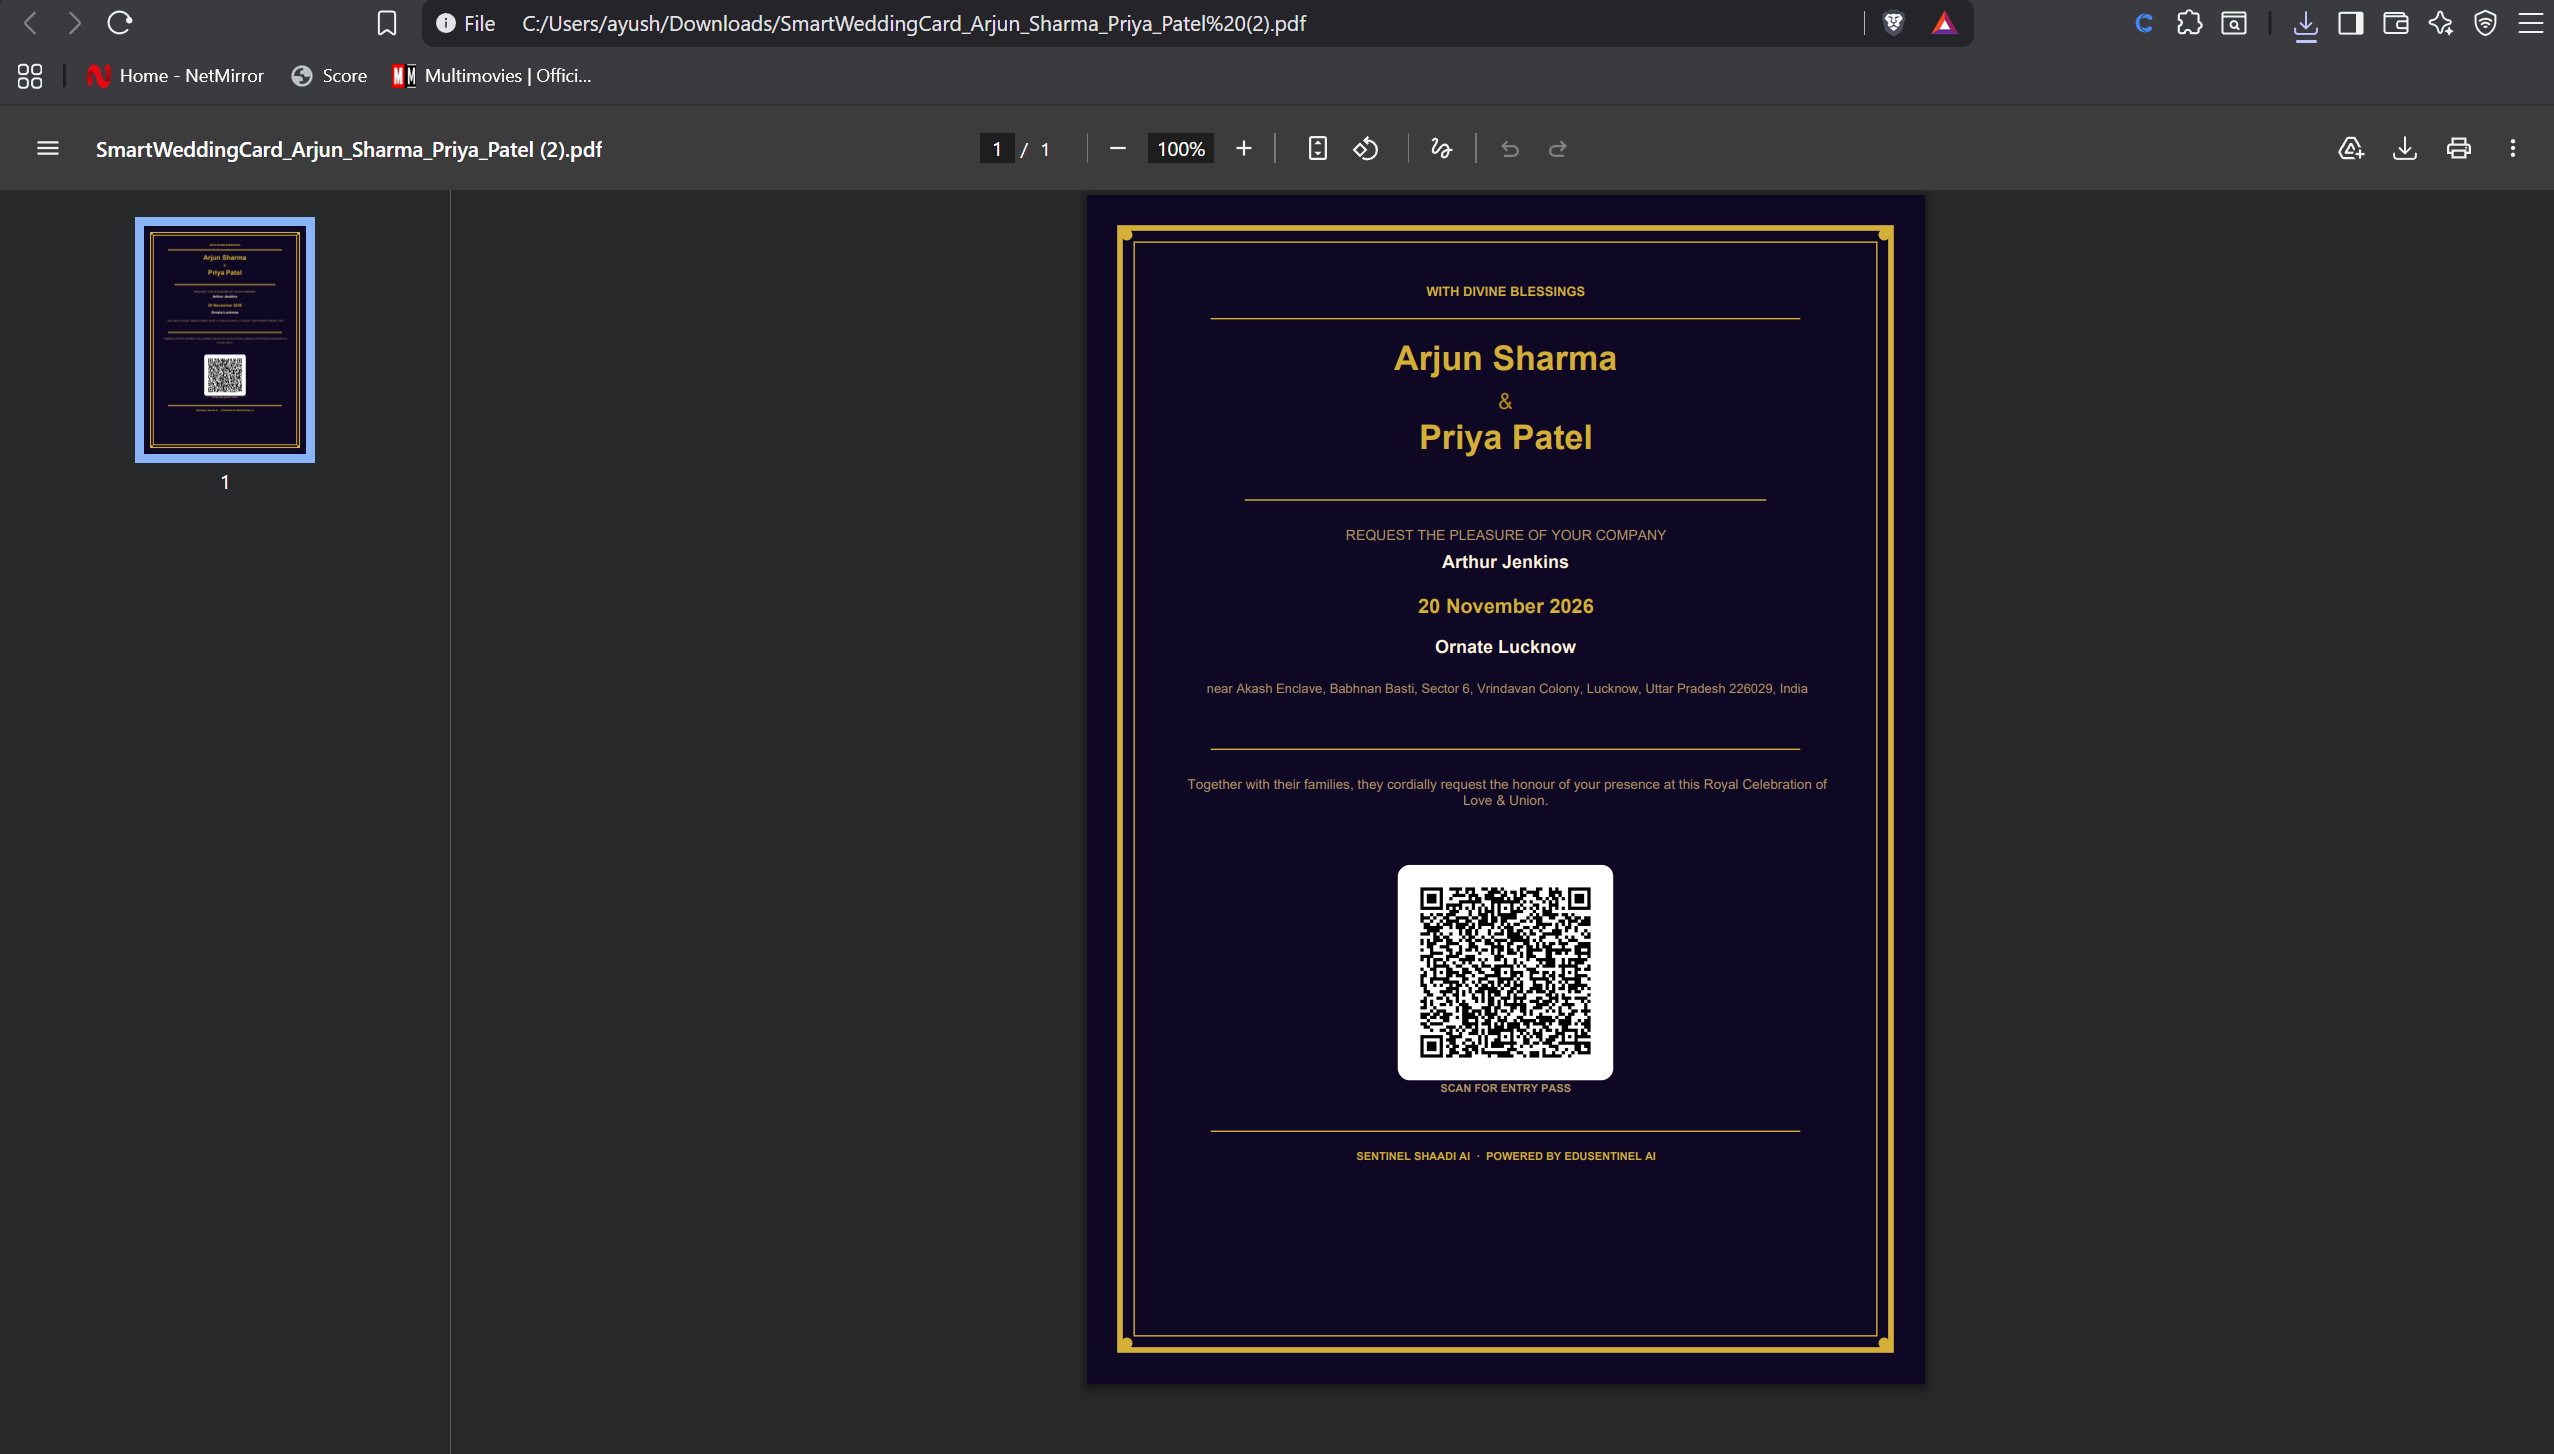Click the 'Together with their families' paragraph
Viewport: 2554px width, 1454px height.
pos(1506,792)
